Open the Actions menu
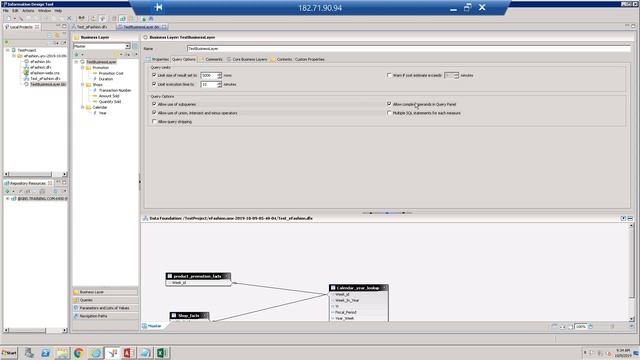The width and height of the screenshot is (640, 360). pos(28,11)
